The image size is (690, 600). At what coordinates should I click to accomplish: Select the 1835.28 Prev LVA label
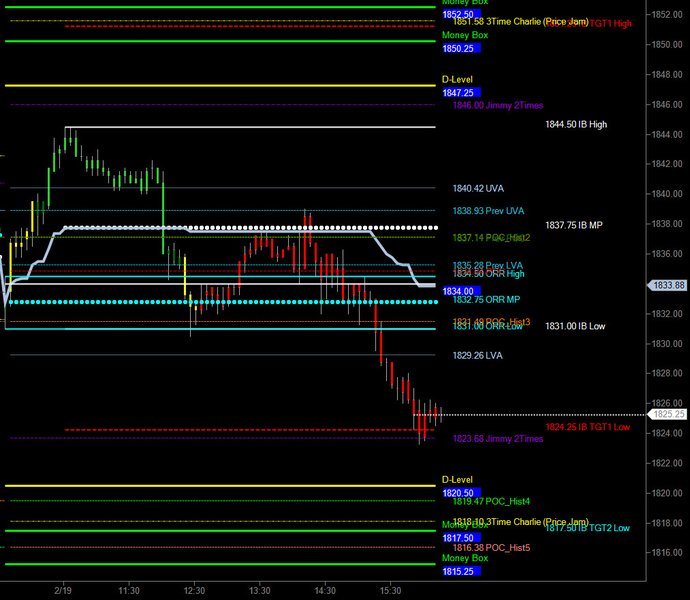pyautogui.click(x=488, y=265)
